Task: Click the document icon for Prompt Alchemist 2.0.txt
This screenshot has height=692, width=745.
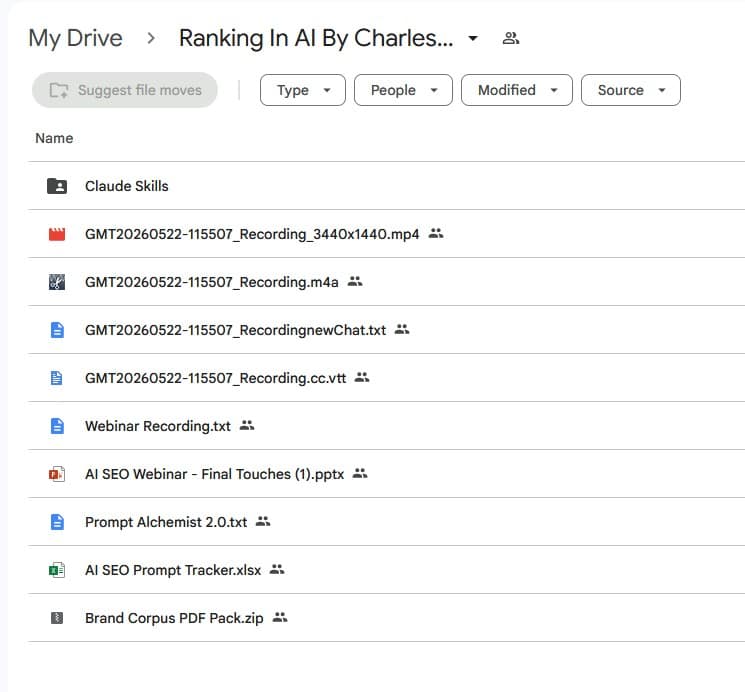Action: click(57, 522)
